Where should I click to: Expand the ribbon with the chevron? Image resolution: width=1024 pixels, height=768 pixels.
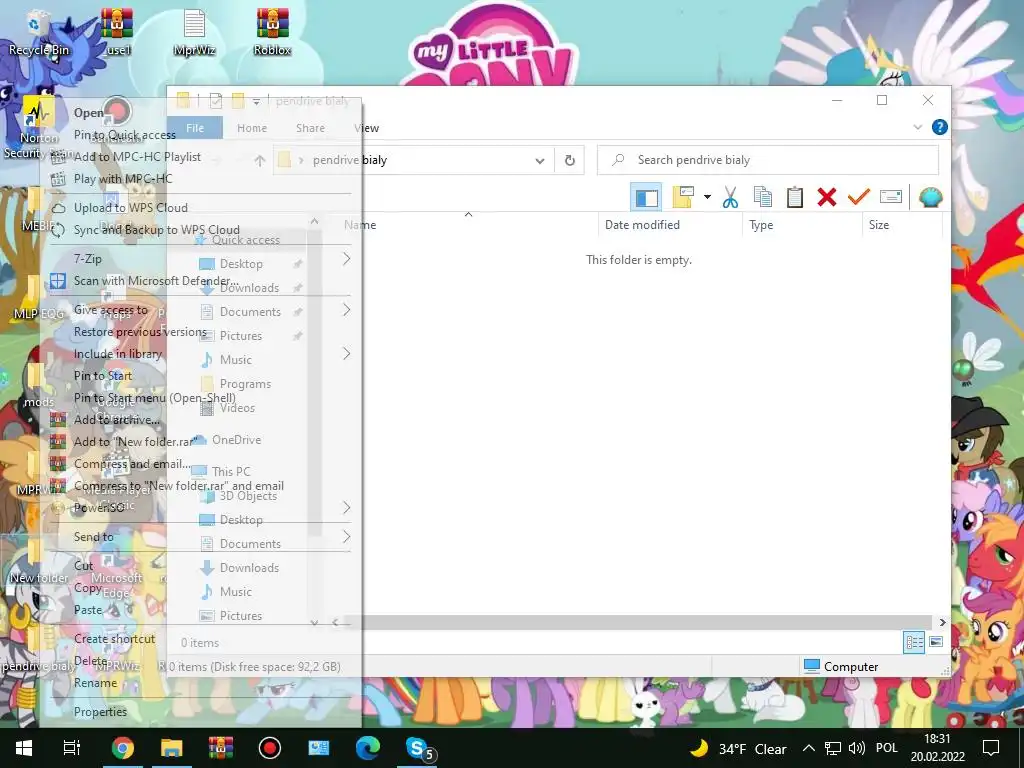click(x=918, y=127)
